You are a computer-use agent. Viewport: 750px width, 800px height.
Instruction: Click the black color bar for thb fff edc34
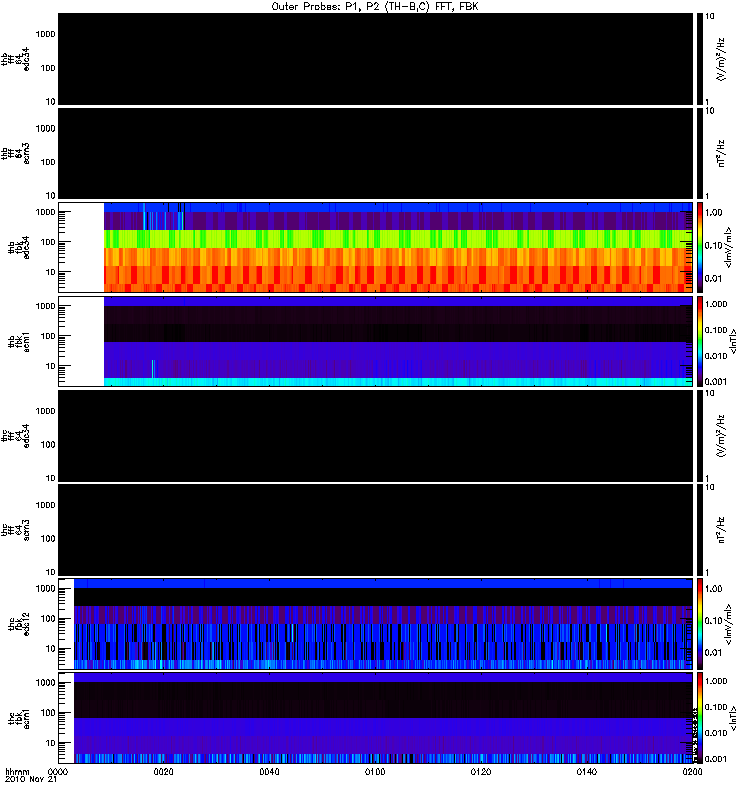pyautogui.click(x=700, y=59)
